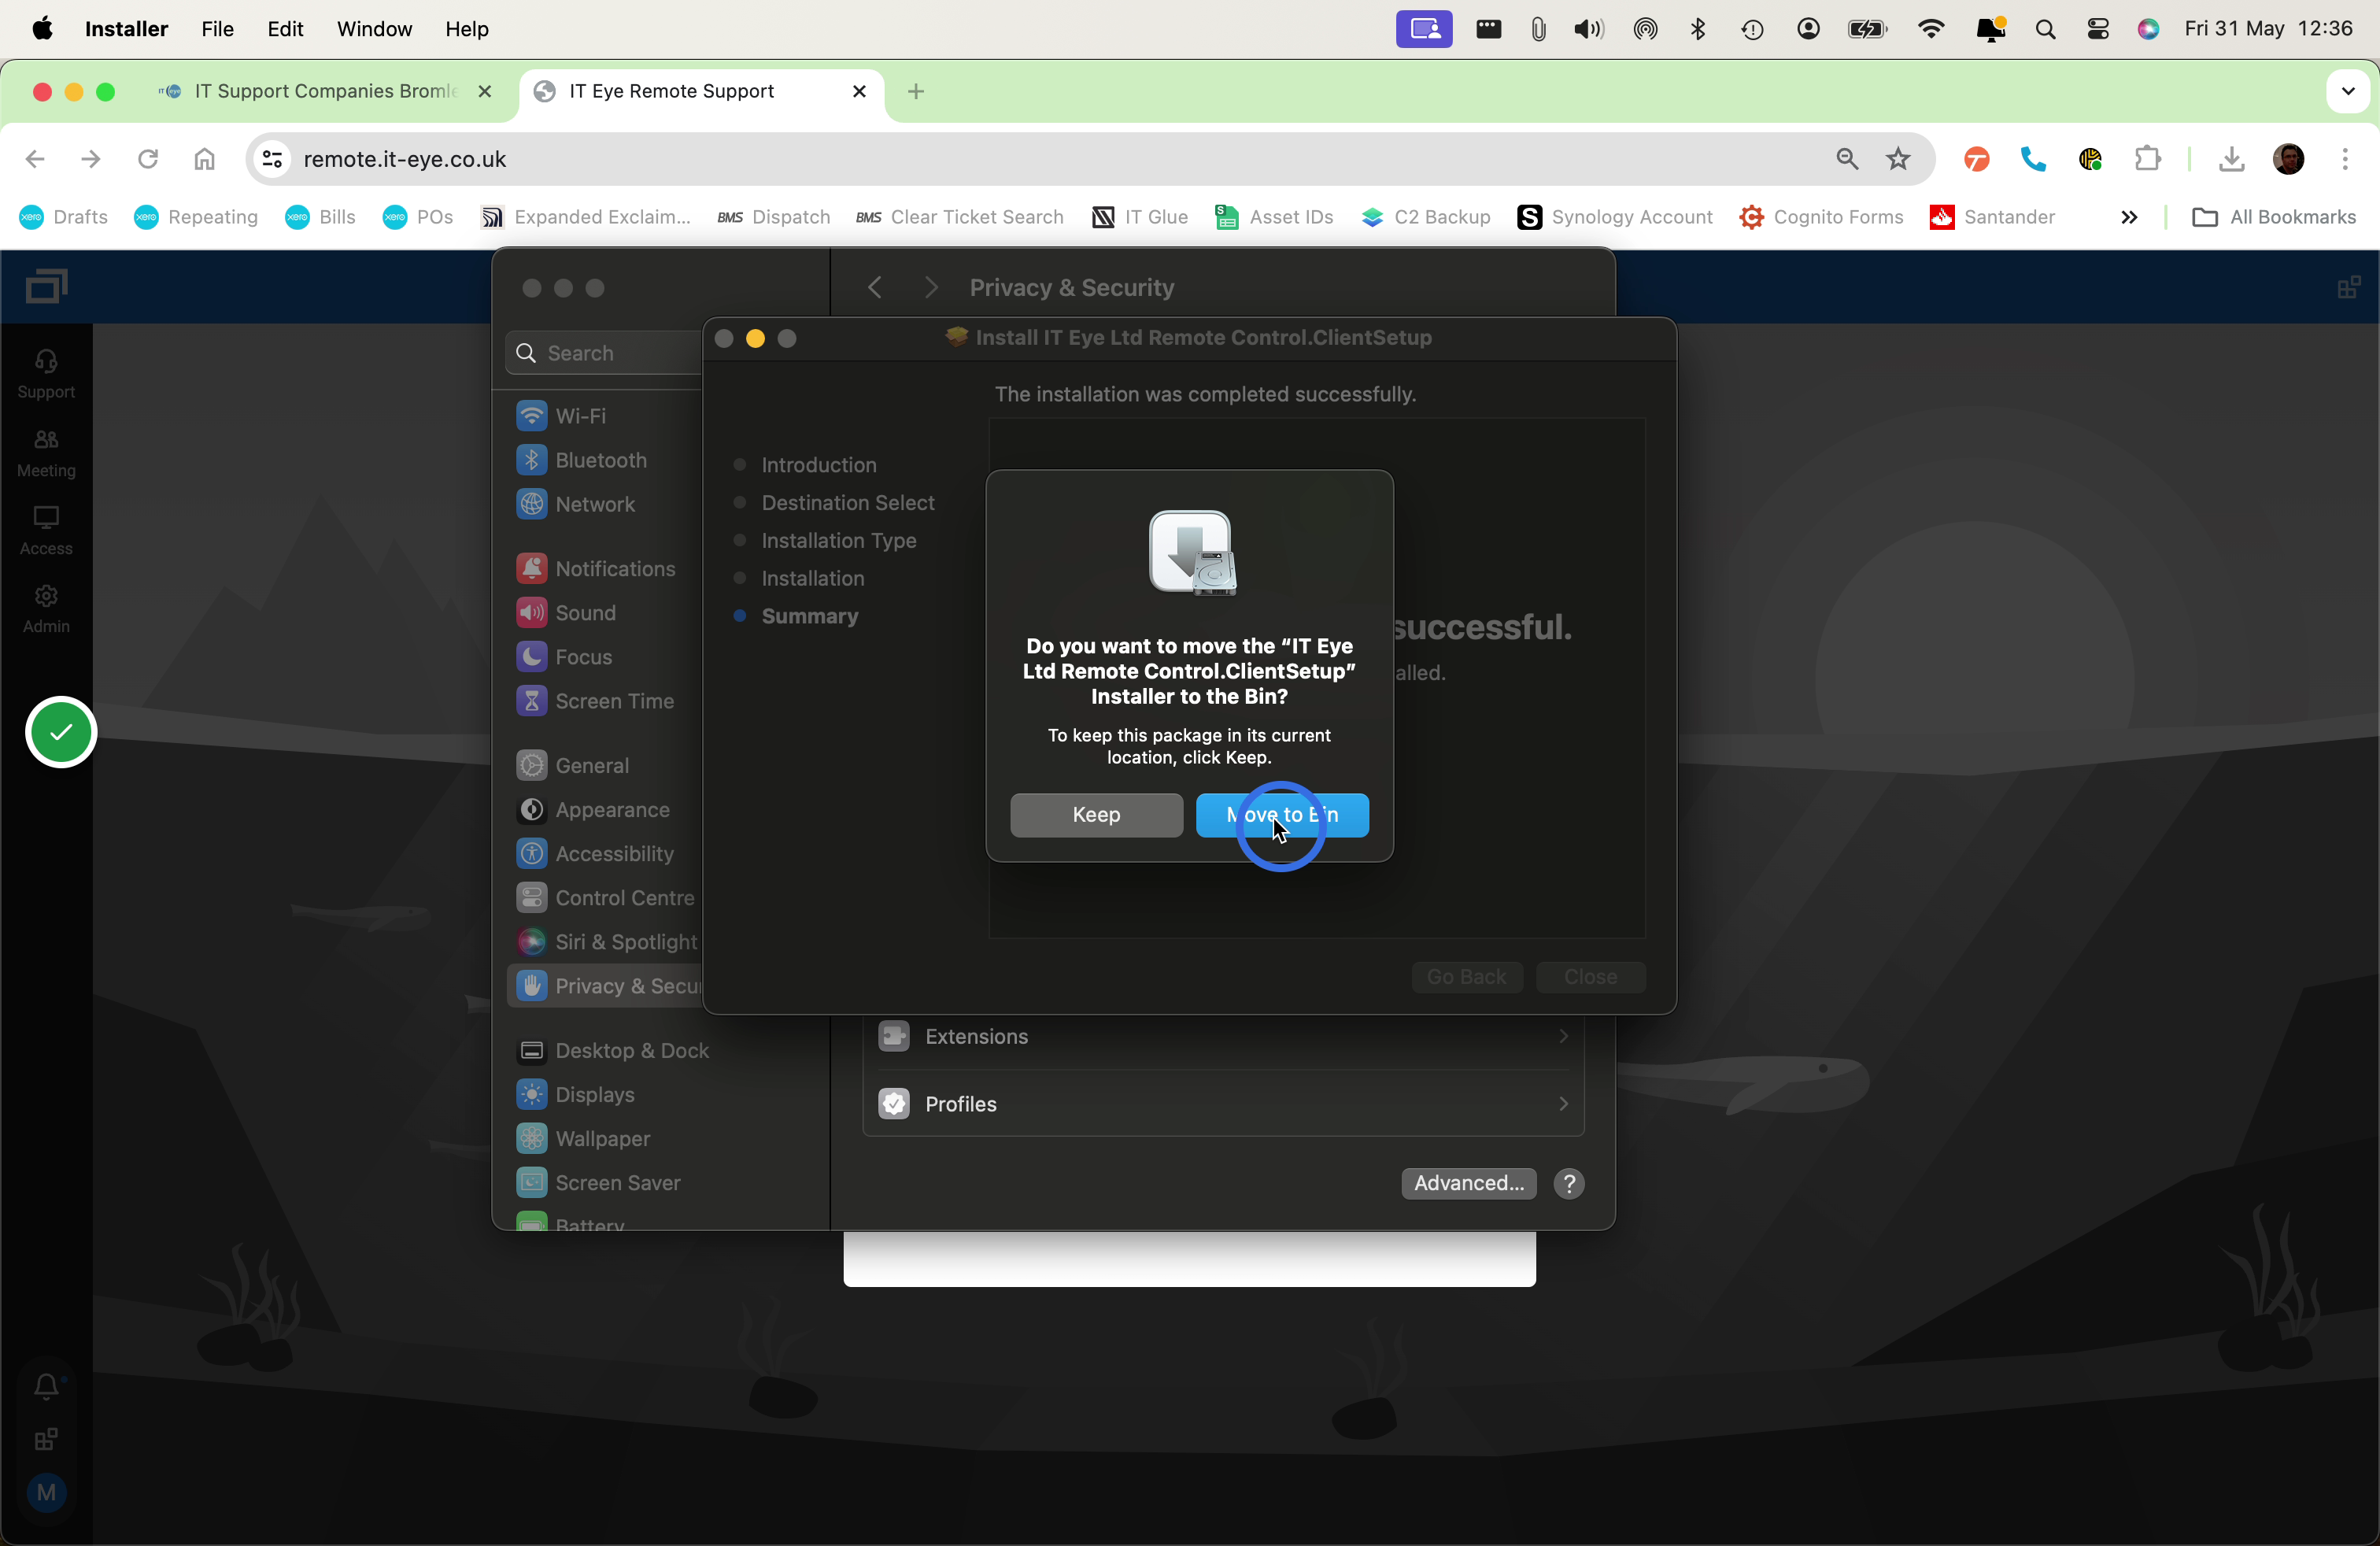Select Appearance in System Settings sidebar

point(605,809)
